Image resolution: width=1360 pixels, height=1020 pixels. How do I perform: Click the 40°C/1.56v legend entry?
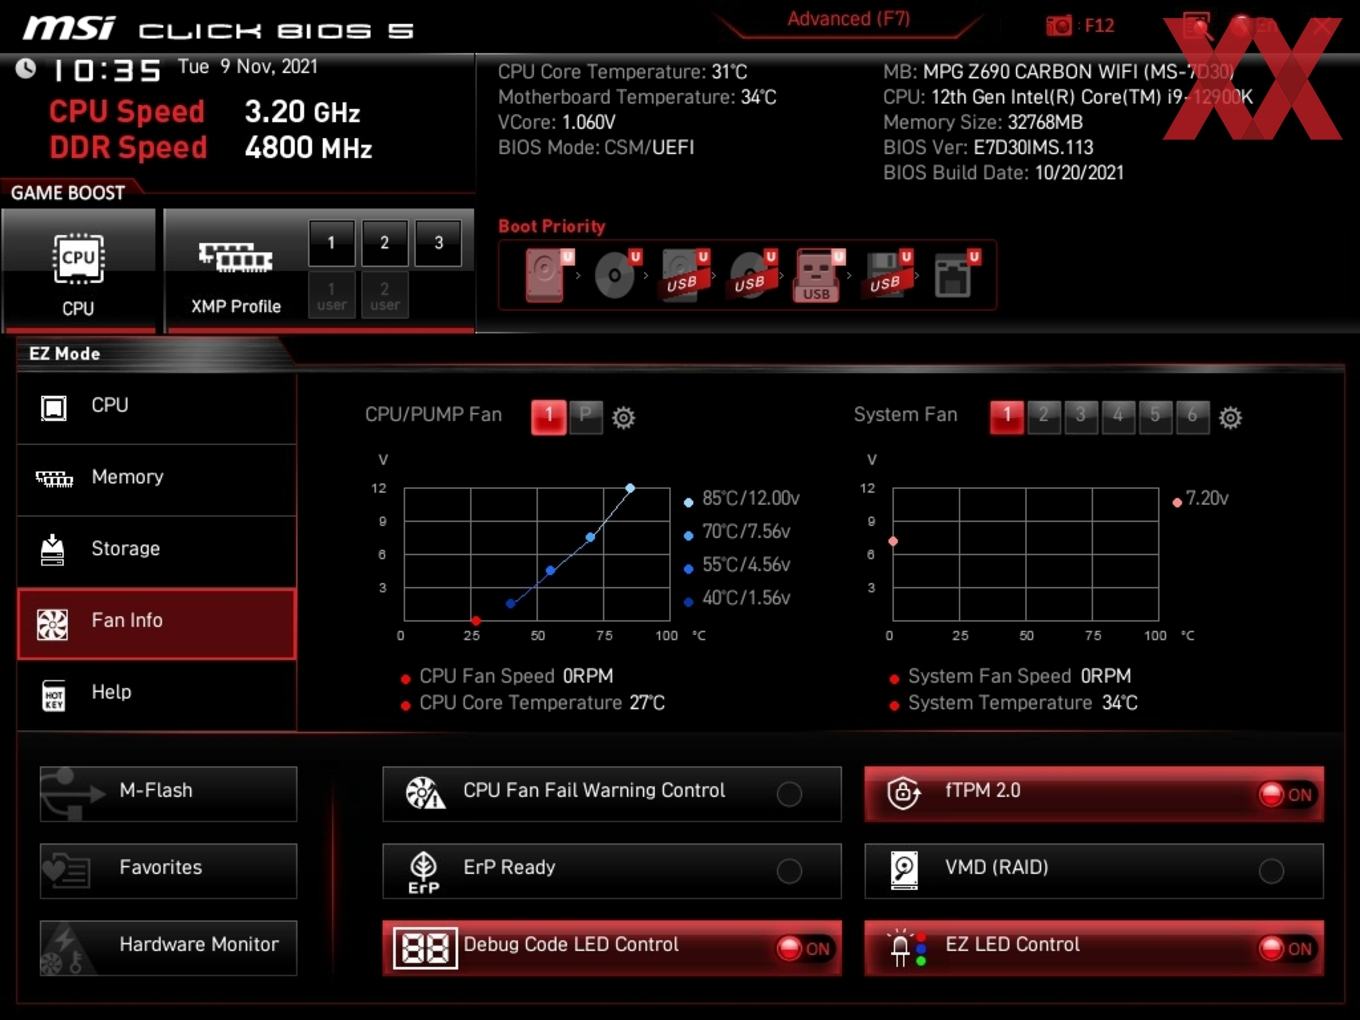tap(737, 597)
